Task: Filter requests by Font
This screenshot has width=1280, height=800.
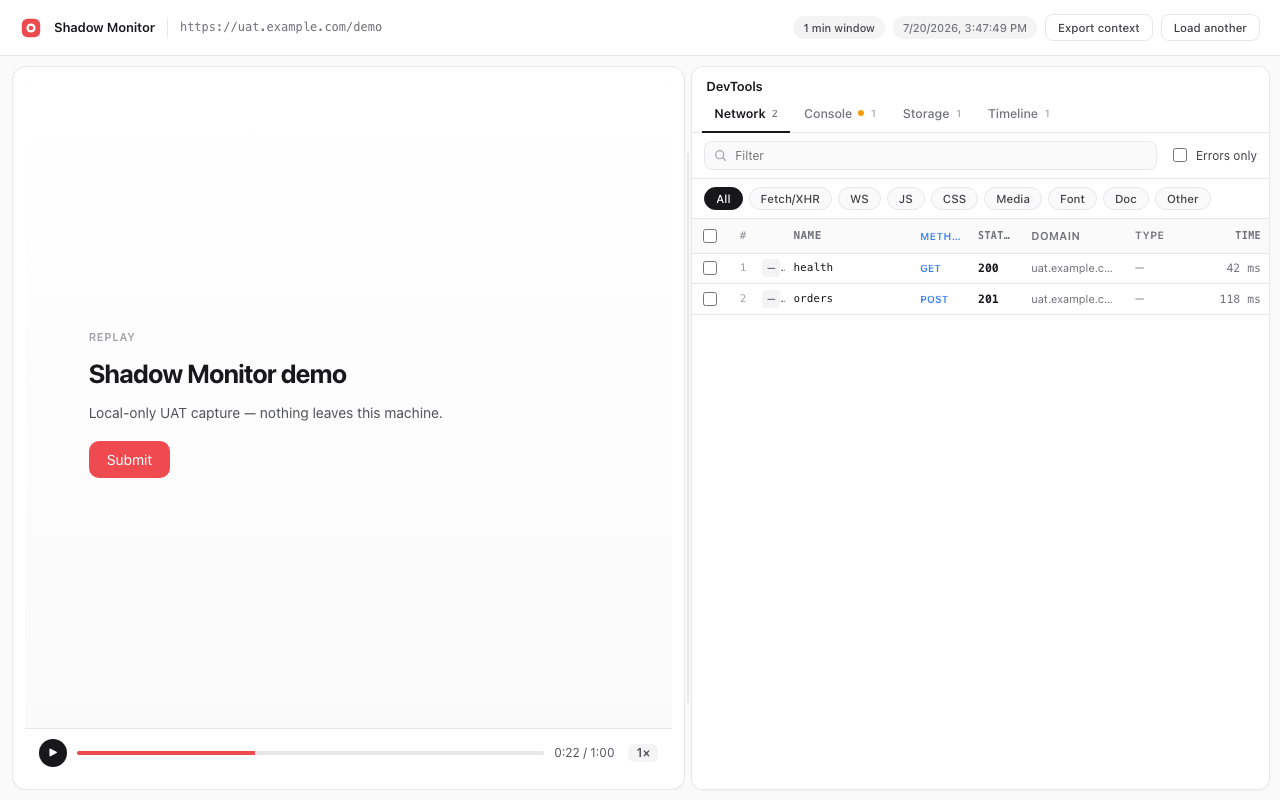Action: 1072,199
